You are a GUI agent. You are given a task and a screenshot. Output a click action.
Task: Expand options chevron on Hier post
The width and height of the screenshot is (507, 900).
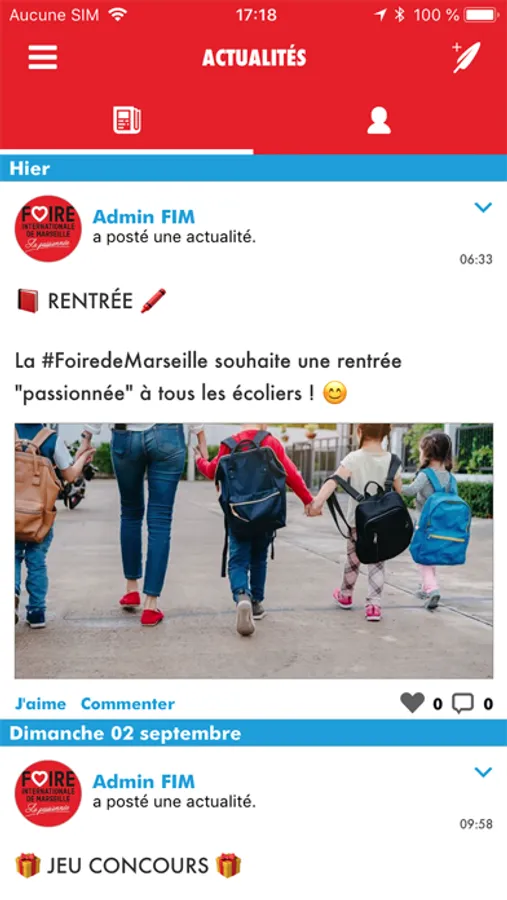(x=483, y=207)
